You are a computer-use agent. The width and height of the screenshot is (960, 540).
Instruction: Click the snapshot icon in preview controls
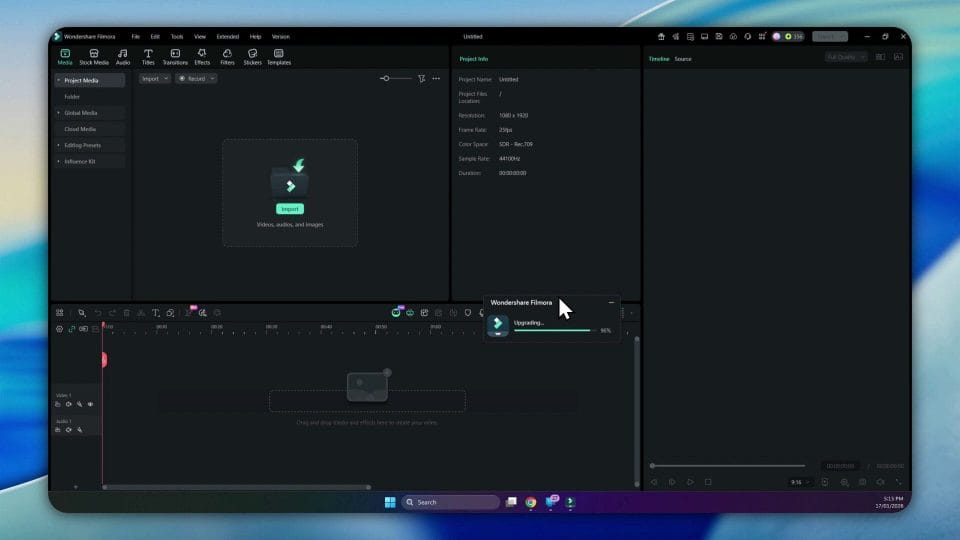(863, 482)
